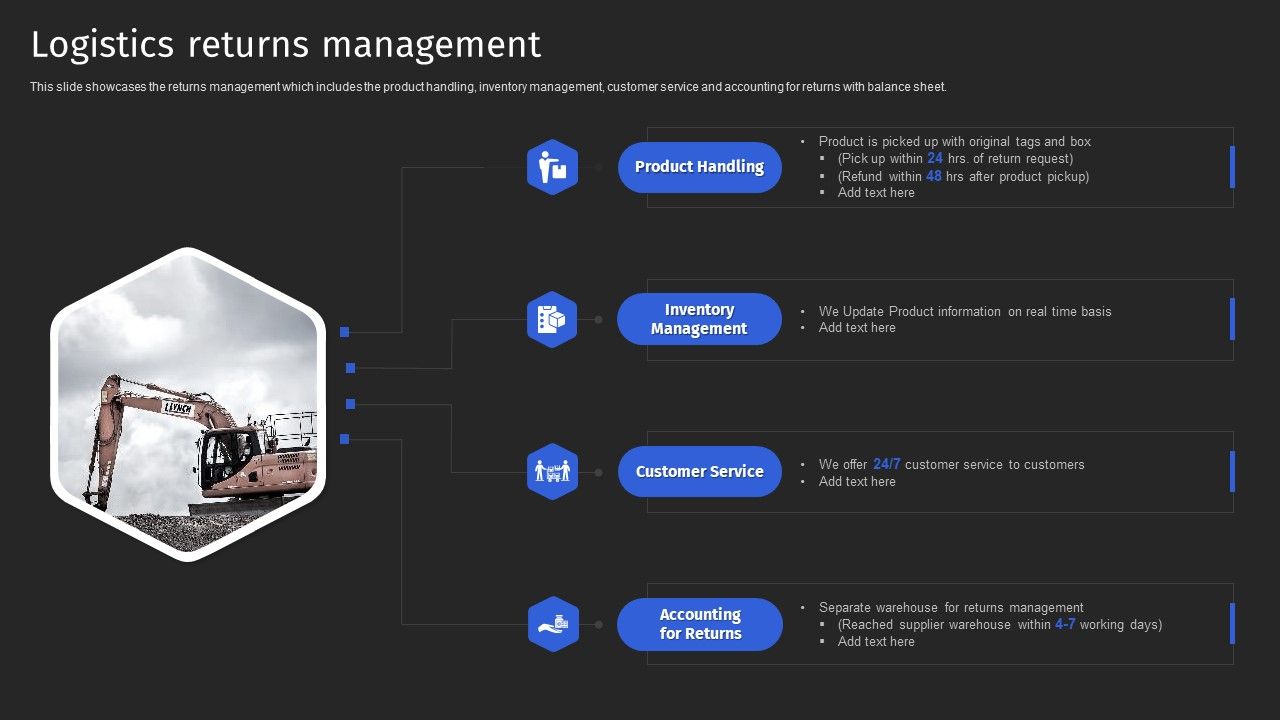Viewport: 1280px width, 720px height.
Task: Select 'Add text here' under Accounting for Returns
Action: (876, 642)
